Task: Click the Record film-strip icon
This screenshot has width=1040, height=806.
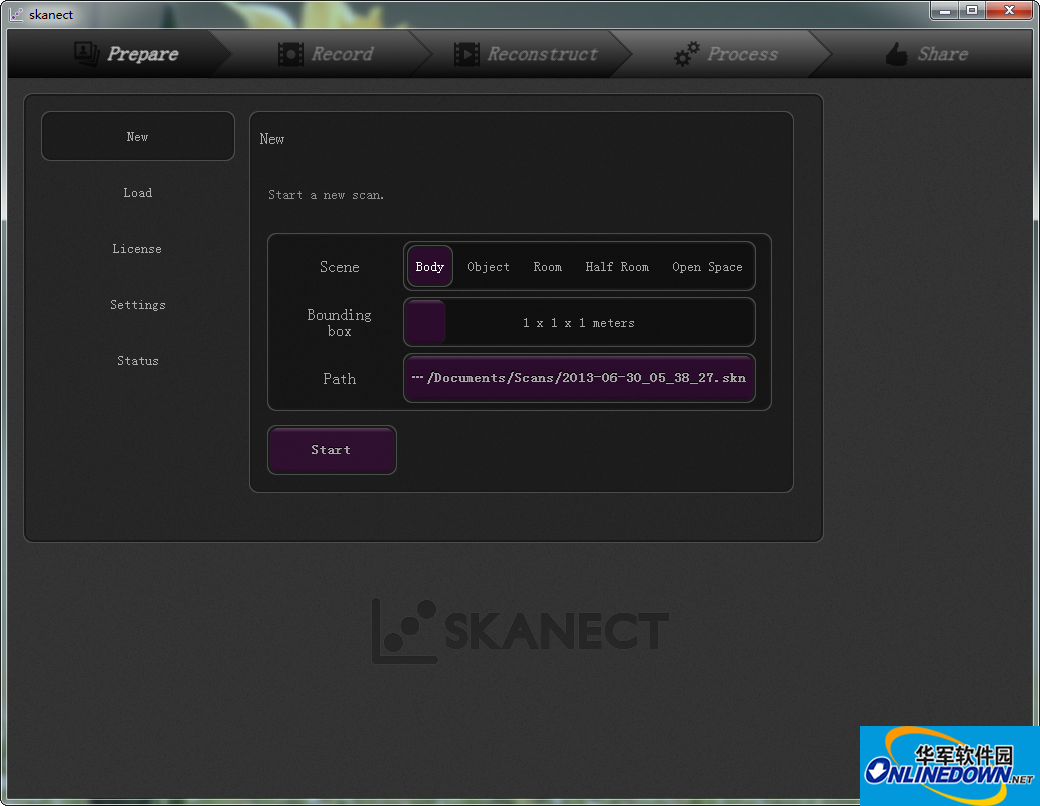Action: (x=291, y=54)
